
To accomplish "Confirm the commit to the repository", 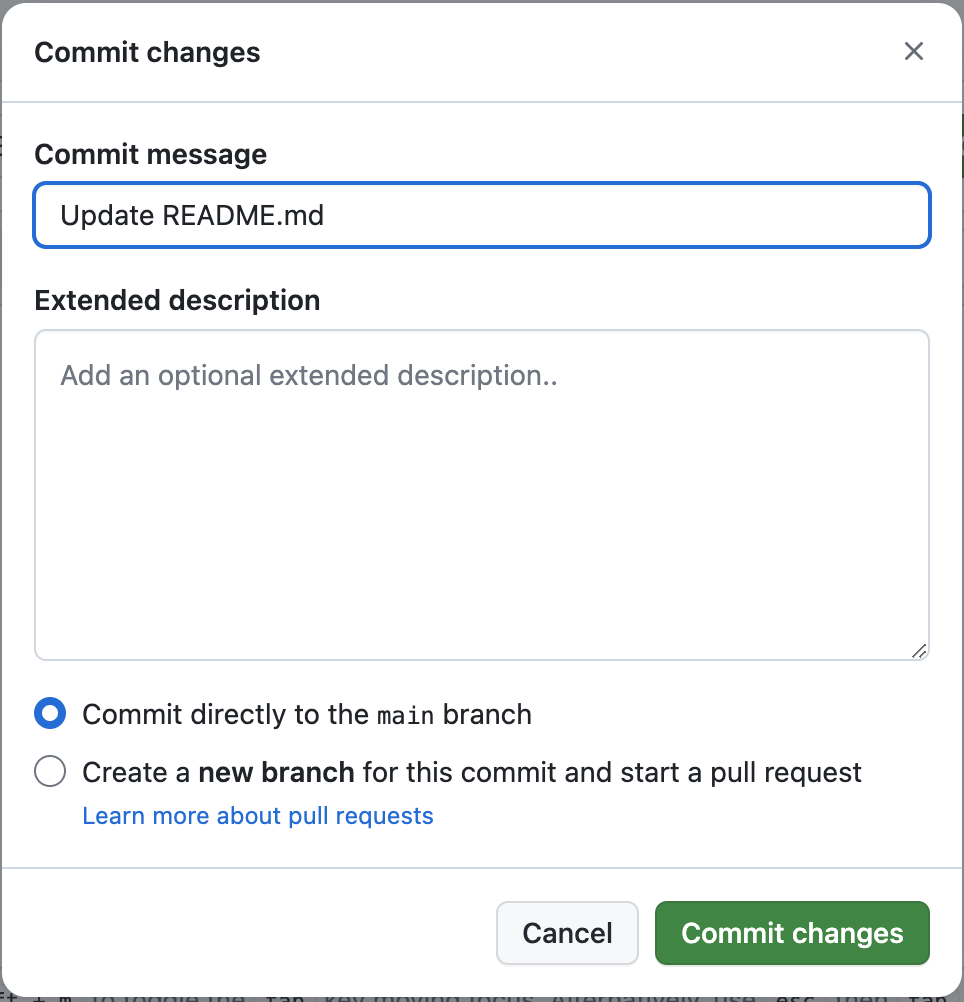I will tap(791, 932).
